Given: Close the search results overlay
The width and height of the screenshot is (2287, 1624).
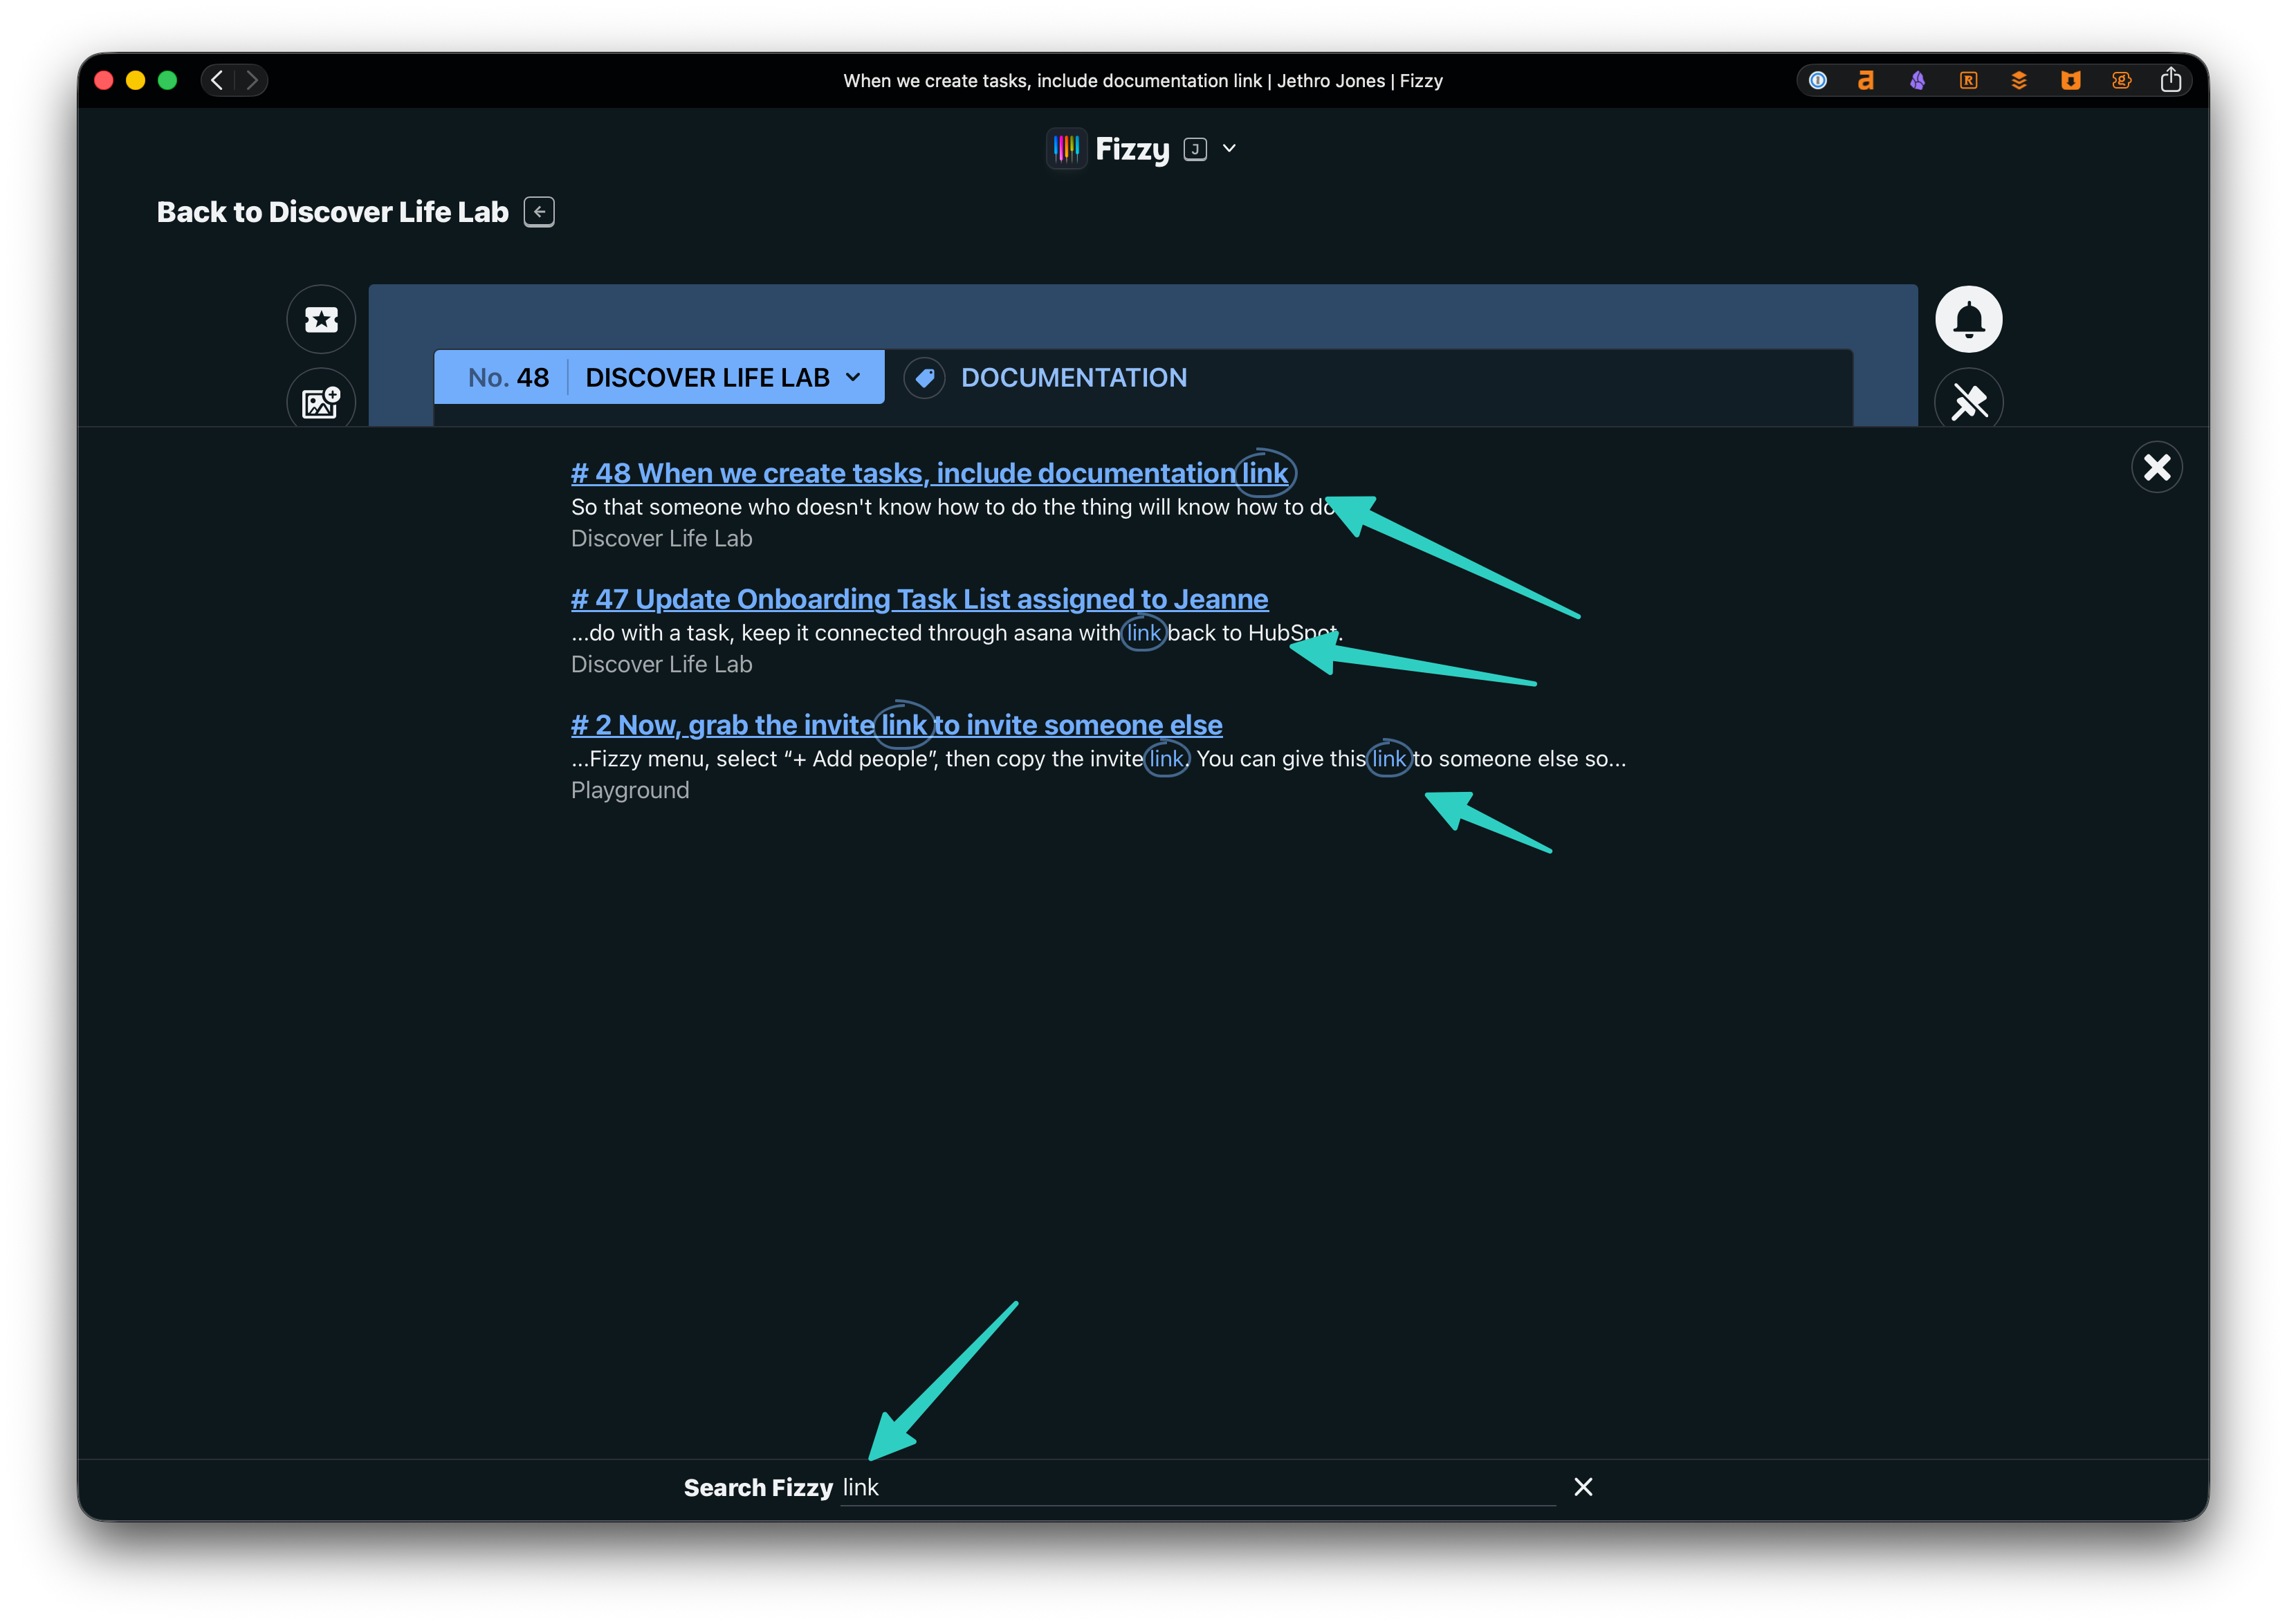Looking at the screenshot, I should 2156,467.
